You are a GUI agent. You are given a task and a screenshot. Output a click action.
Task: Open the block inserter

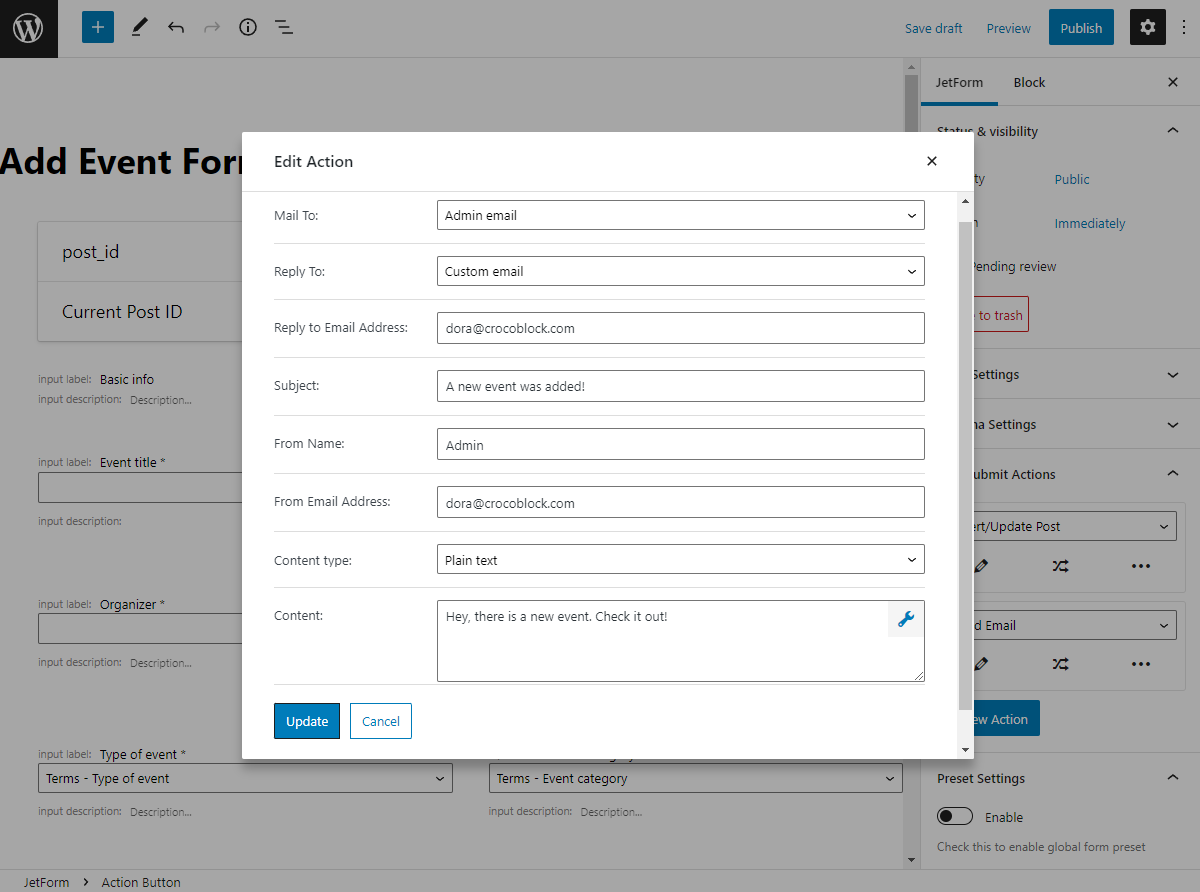pos(97,27)
